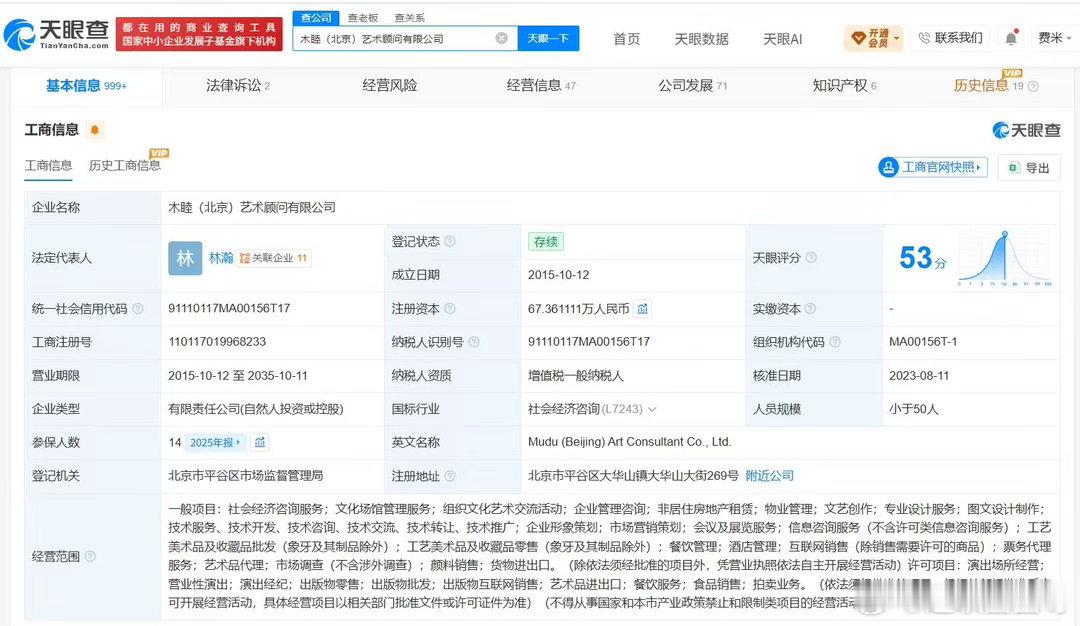Open the chart icon beside 2025年报
The image size is (1080, 626).
click(260, 442)
